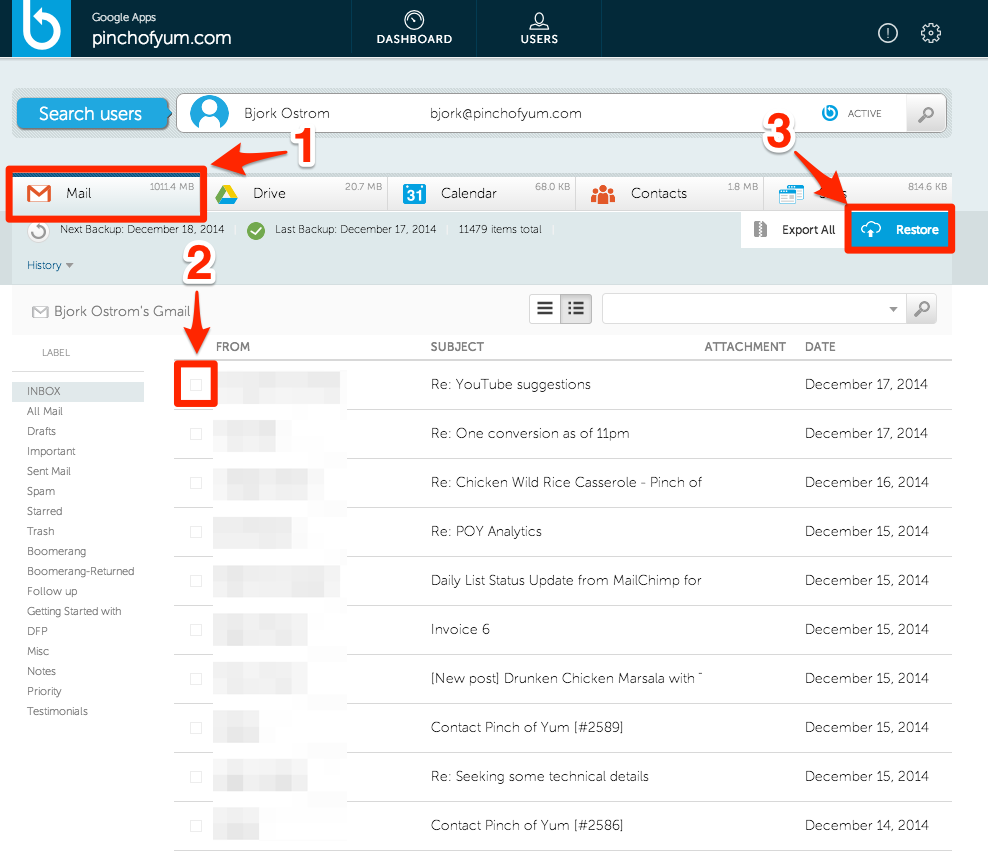Open the mail search dropdown arrow

click(893, 309)
